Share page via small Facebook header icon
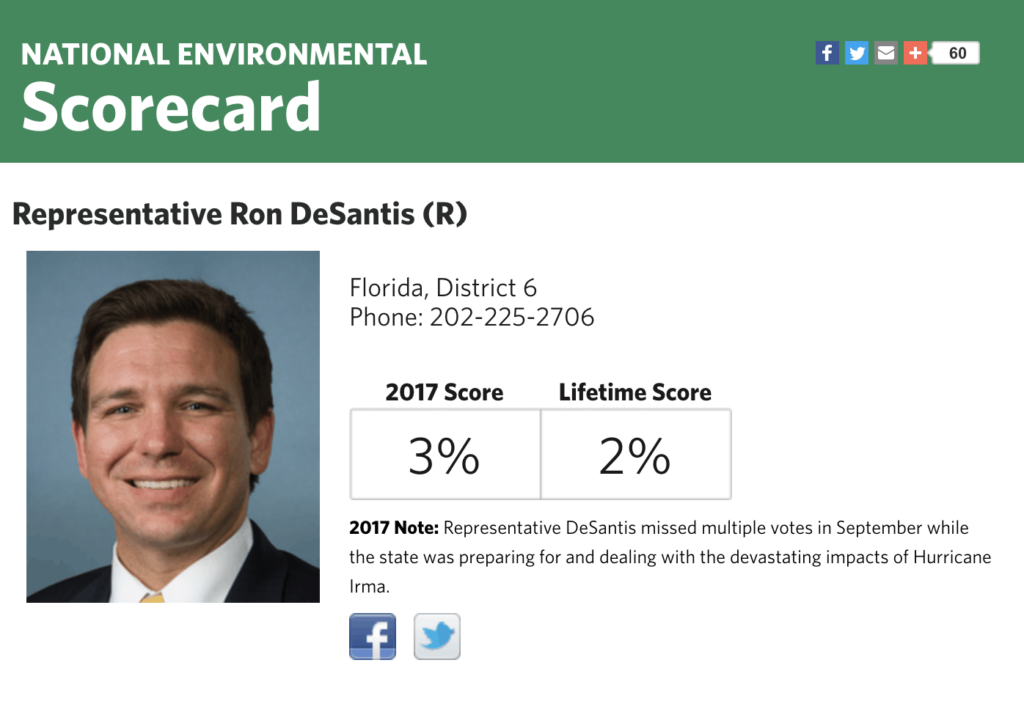 click(x=827, y=53)
